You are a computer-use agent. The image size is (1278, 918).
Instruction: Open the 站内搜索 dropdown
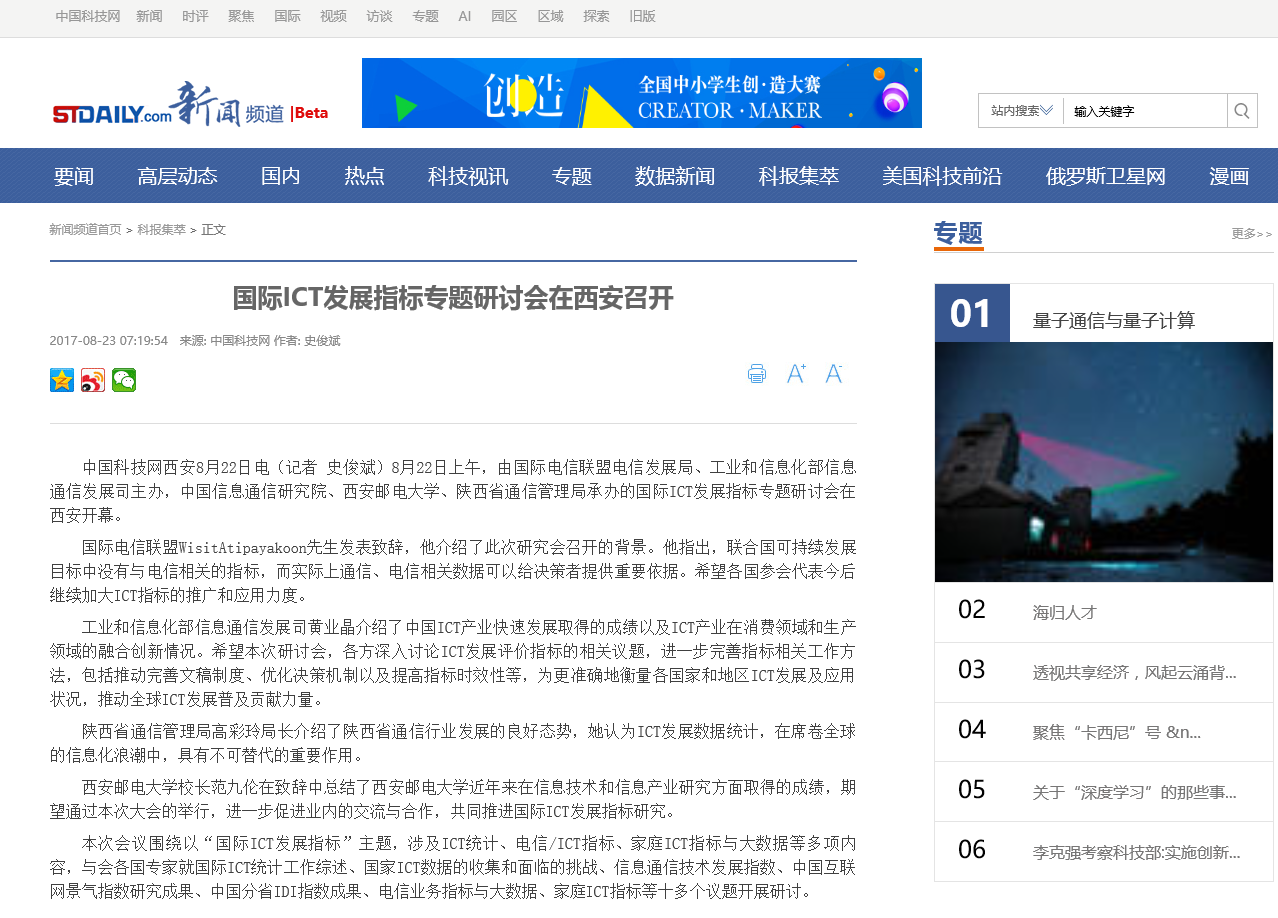pyautogui.click(x=1021, y=111)
